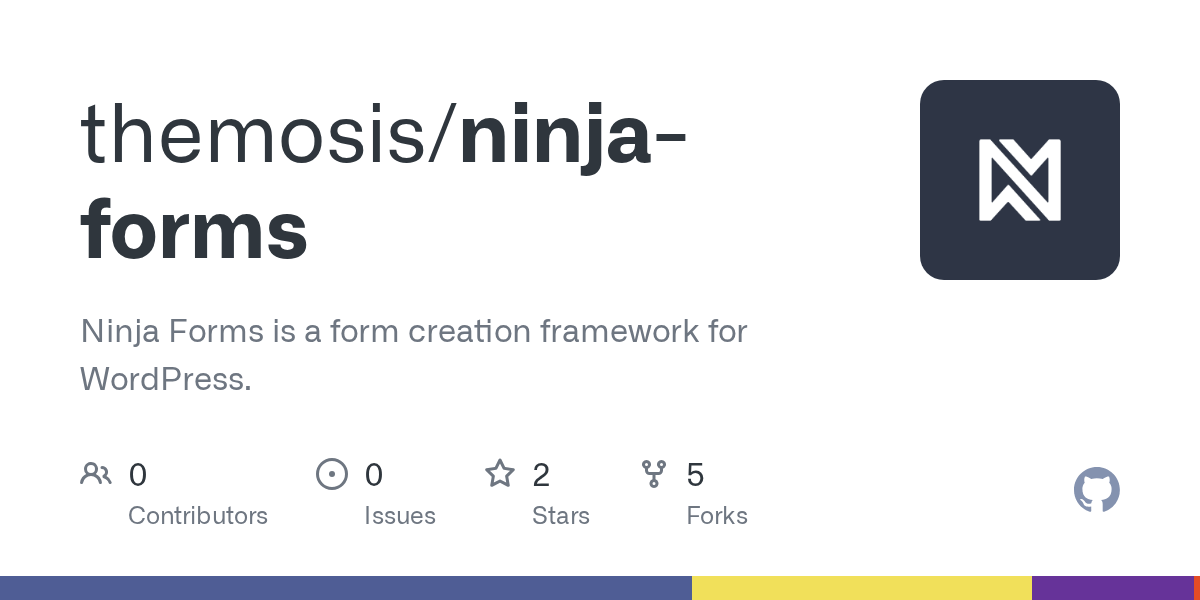Click the fork count number 5

(x=695, y=475)
